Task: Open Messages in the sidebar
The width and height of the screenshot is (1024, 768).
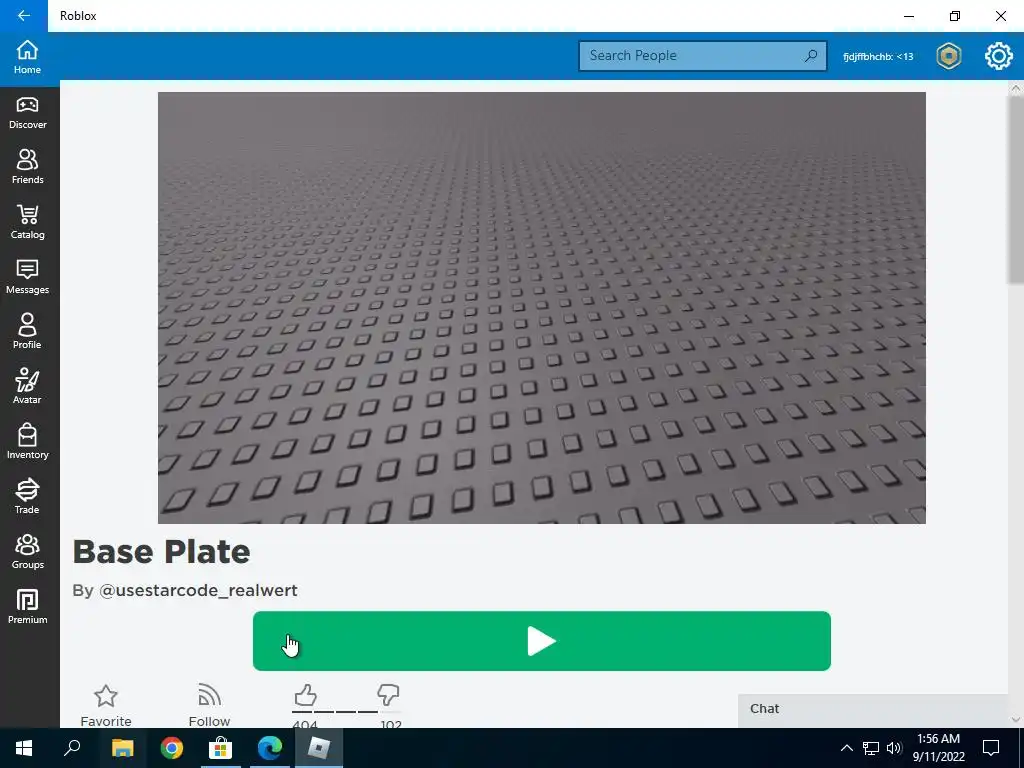Action: point(27,277)
